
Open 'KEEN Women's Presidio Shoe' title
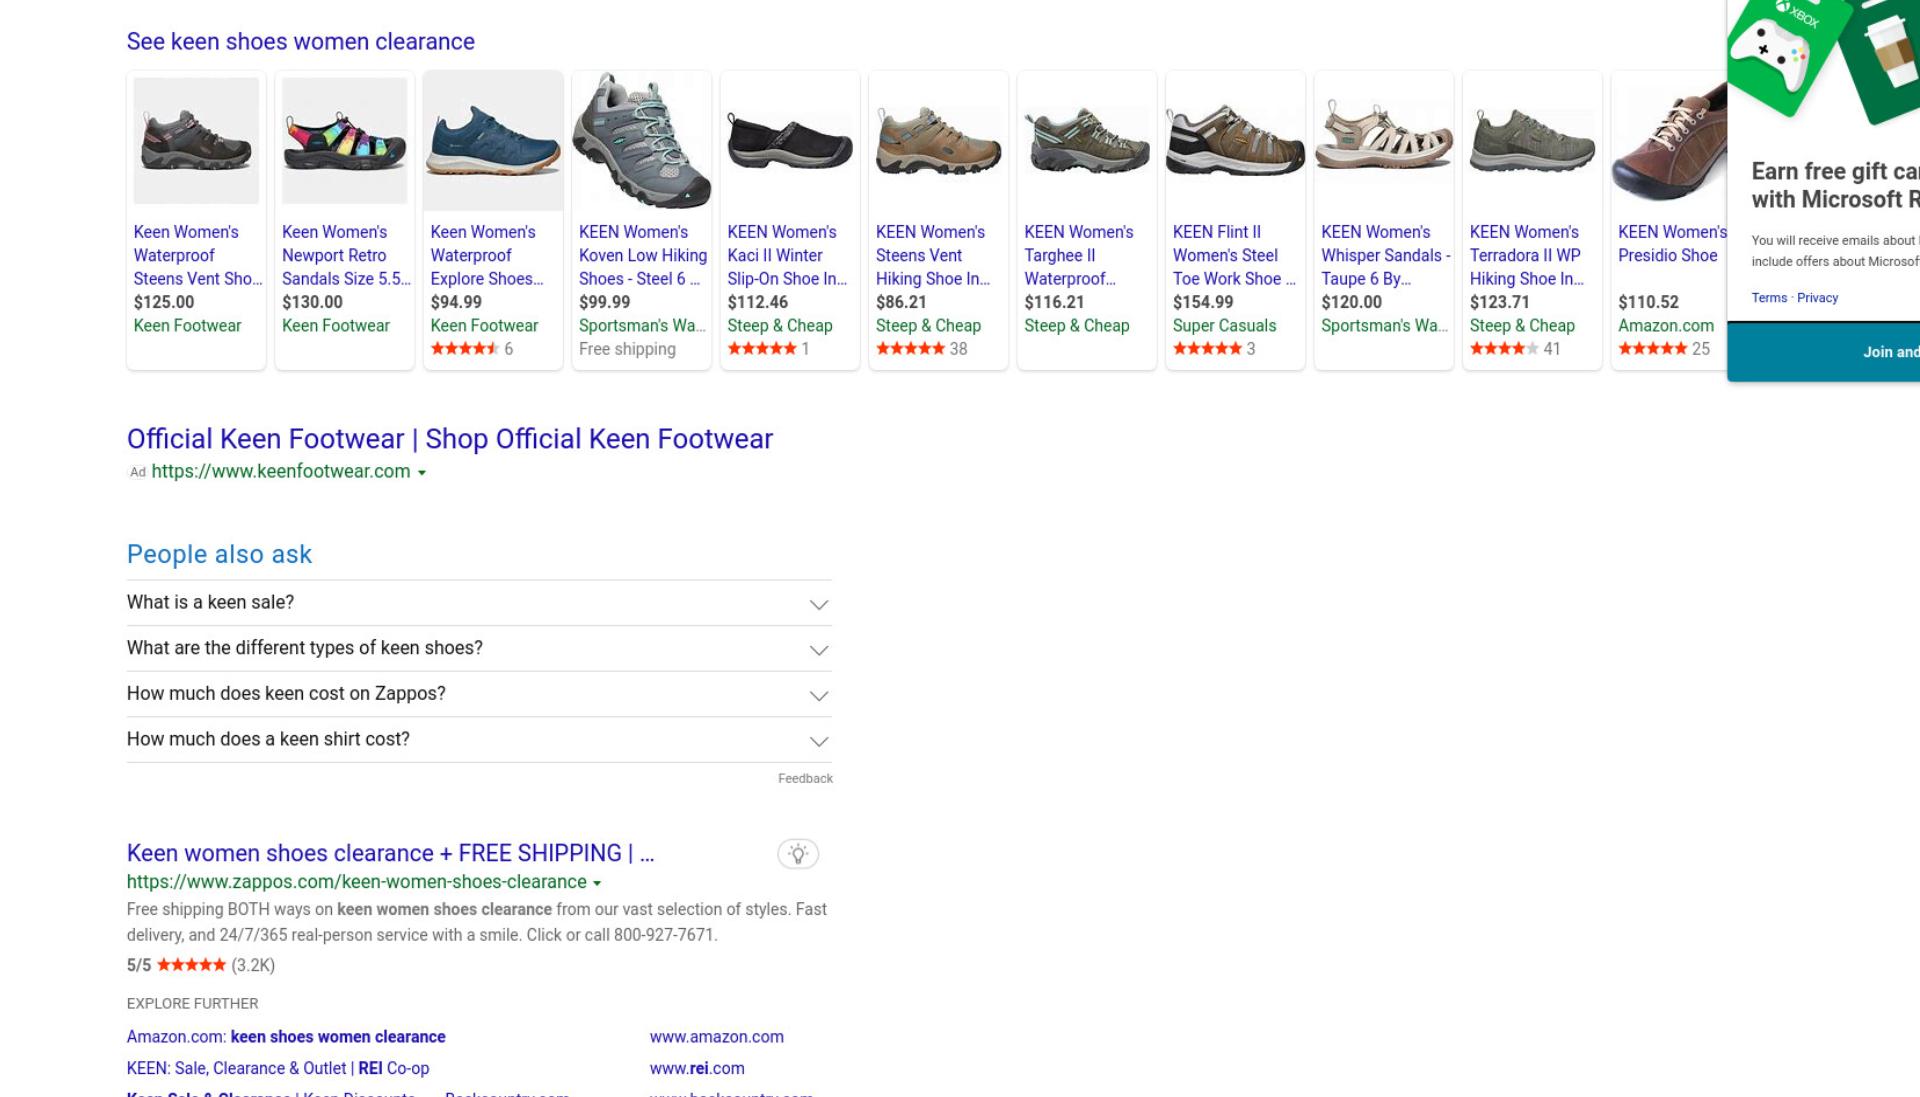click(1672, 244)
